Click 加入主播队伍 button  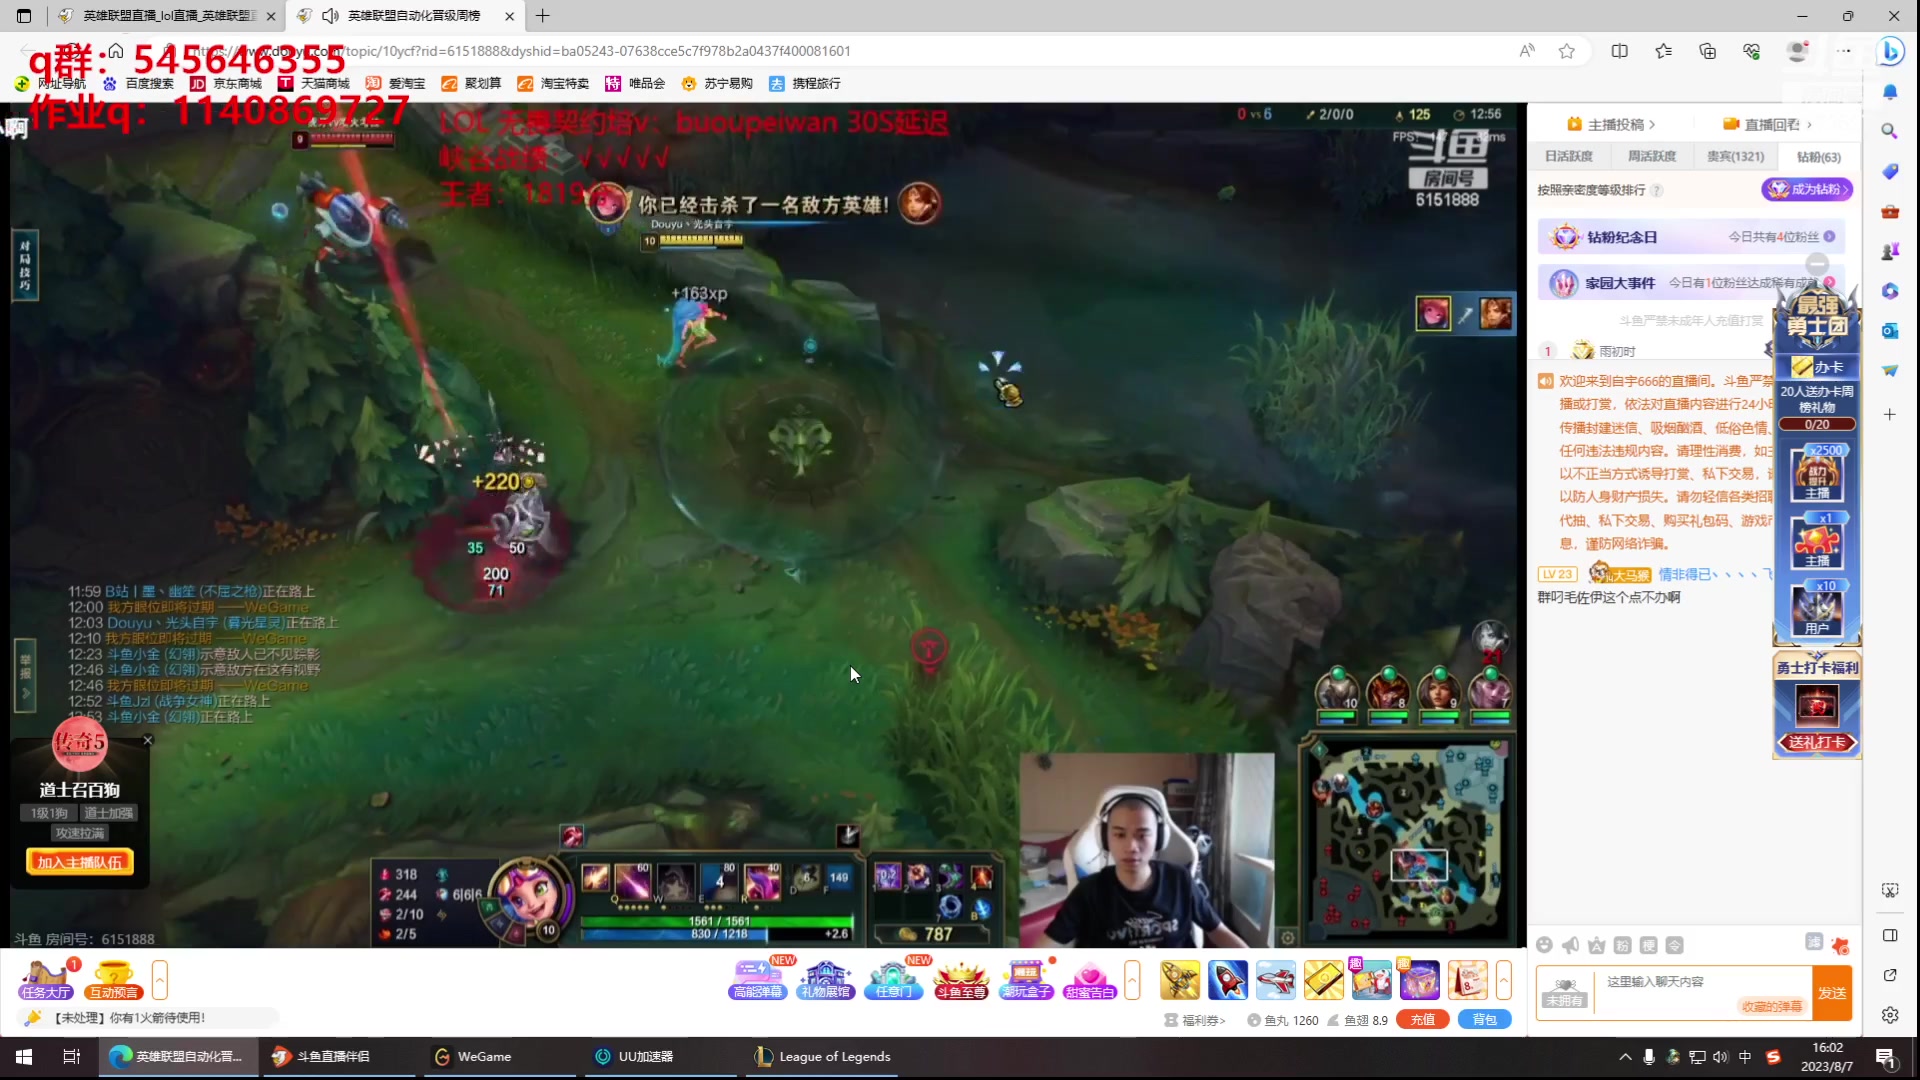tap(80, 862)
